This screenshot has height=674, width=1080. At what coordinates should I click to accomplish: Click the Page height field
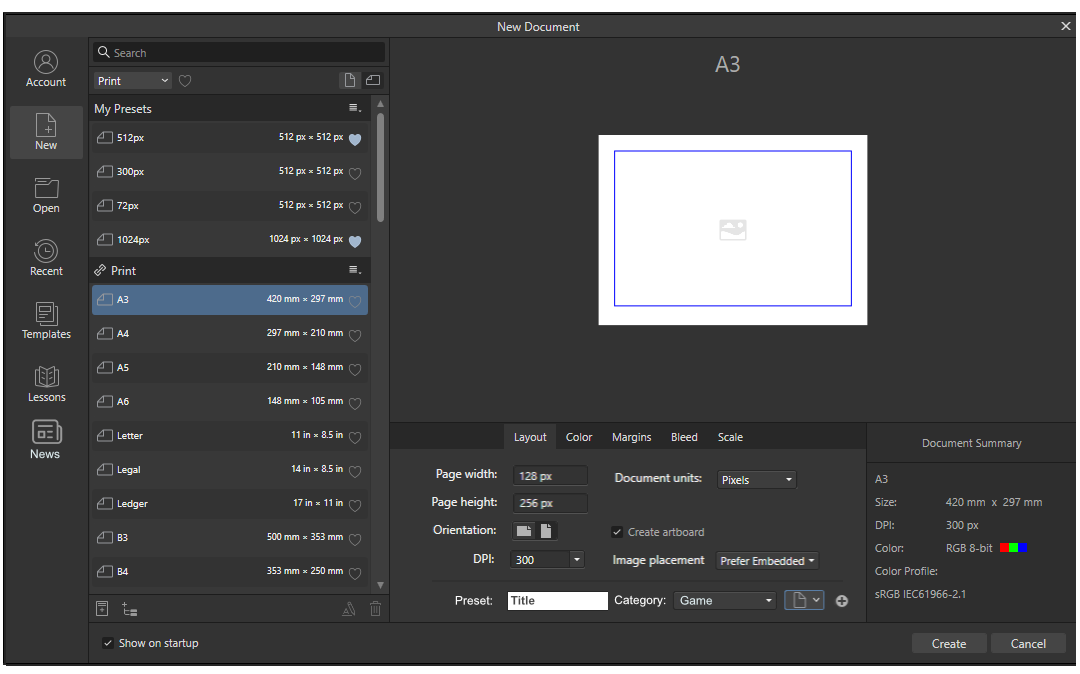tap(550, 503)
